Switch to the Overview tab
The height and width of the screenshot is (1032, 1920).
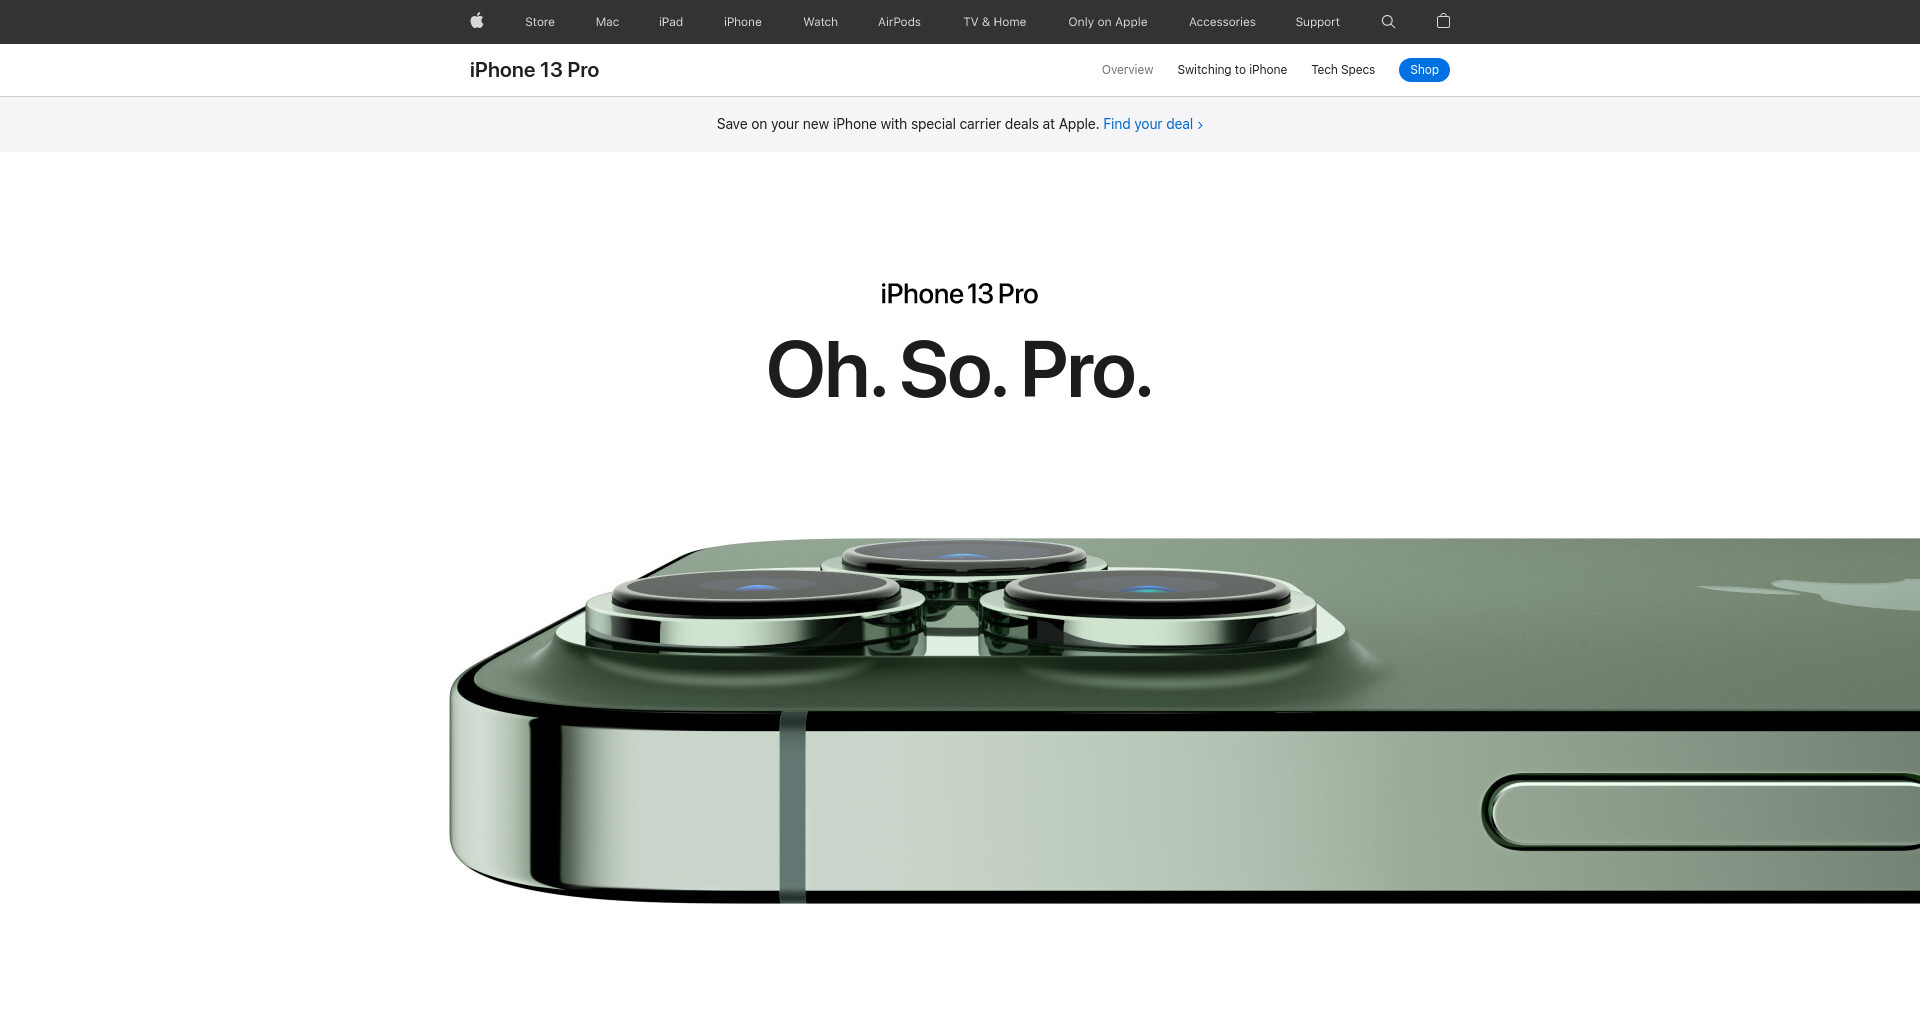[x=1127, y=70]
